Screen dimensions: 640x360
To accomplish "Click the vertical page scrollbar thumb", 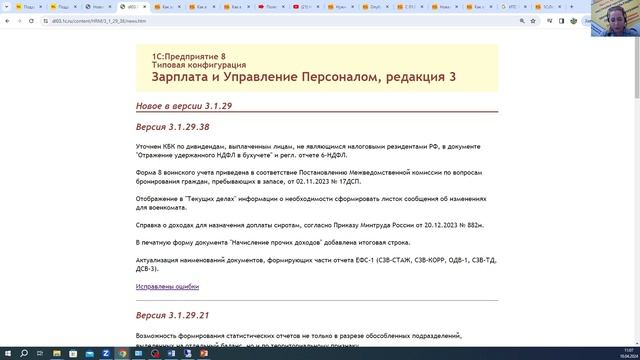I will coord(637,67).
